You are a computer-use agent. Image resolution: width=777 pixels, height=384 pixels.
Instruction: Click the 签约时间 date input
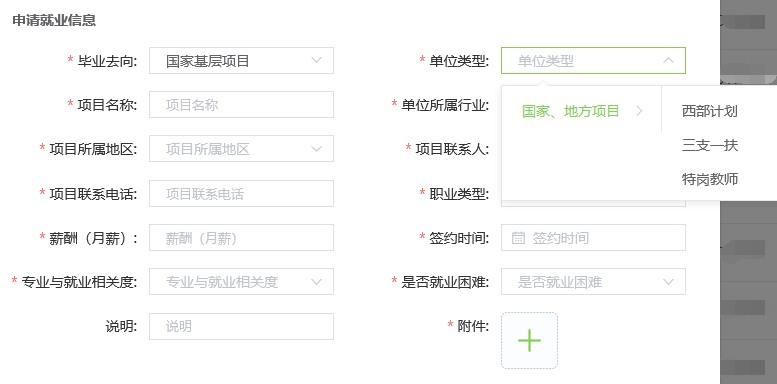coord(593,237)
